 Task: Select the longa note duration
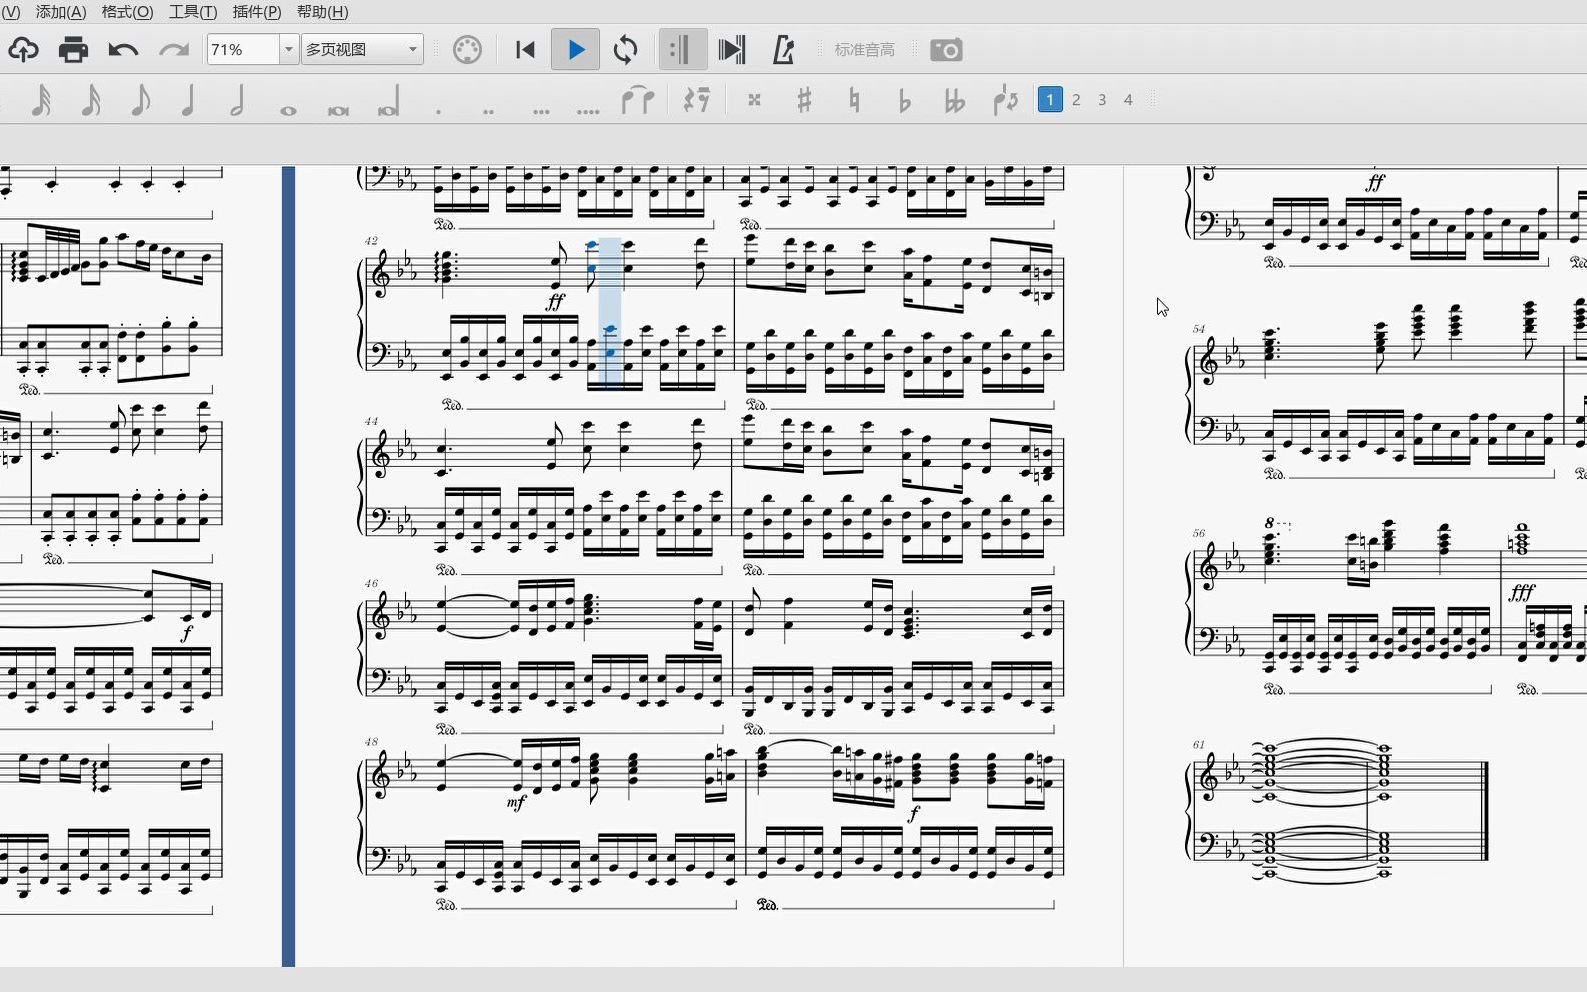(x=389, y=103)
